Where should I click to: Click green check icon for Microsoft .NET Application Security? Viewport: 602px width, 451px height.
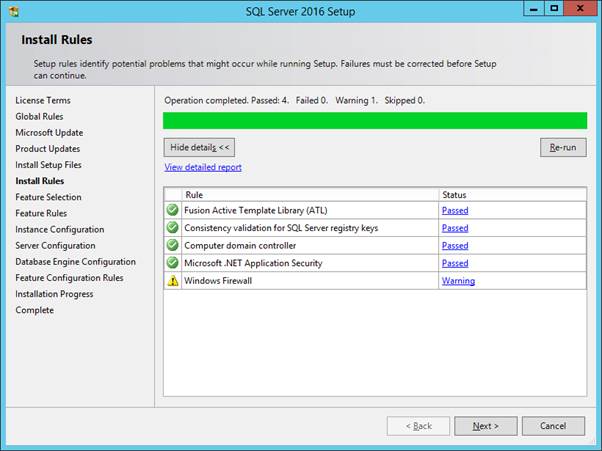173,263
